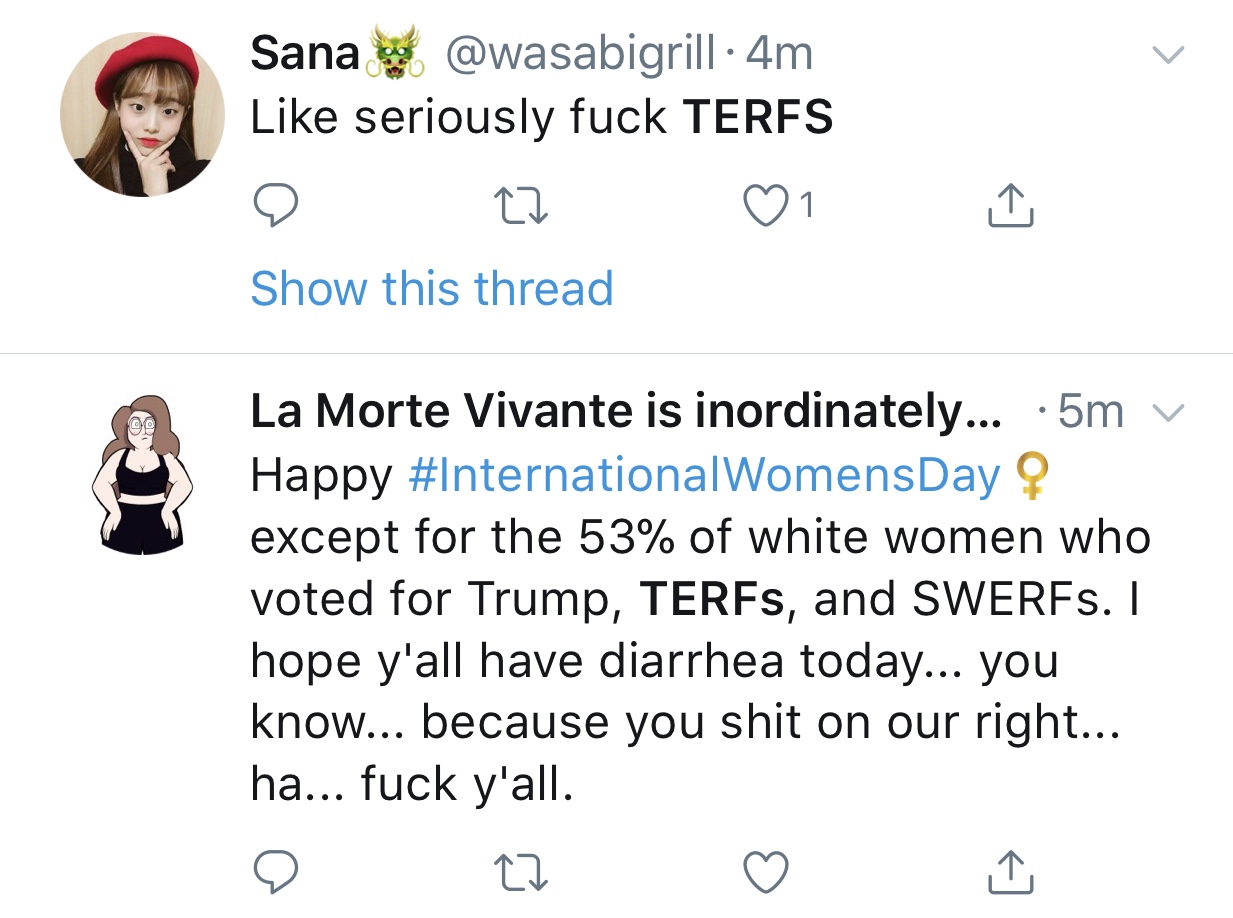Screen dimensions: 1233x918
Task: Share Sana's tweet via upload icon
Action: click(1010, 205)
